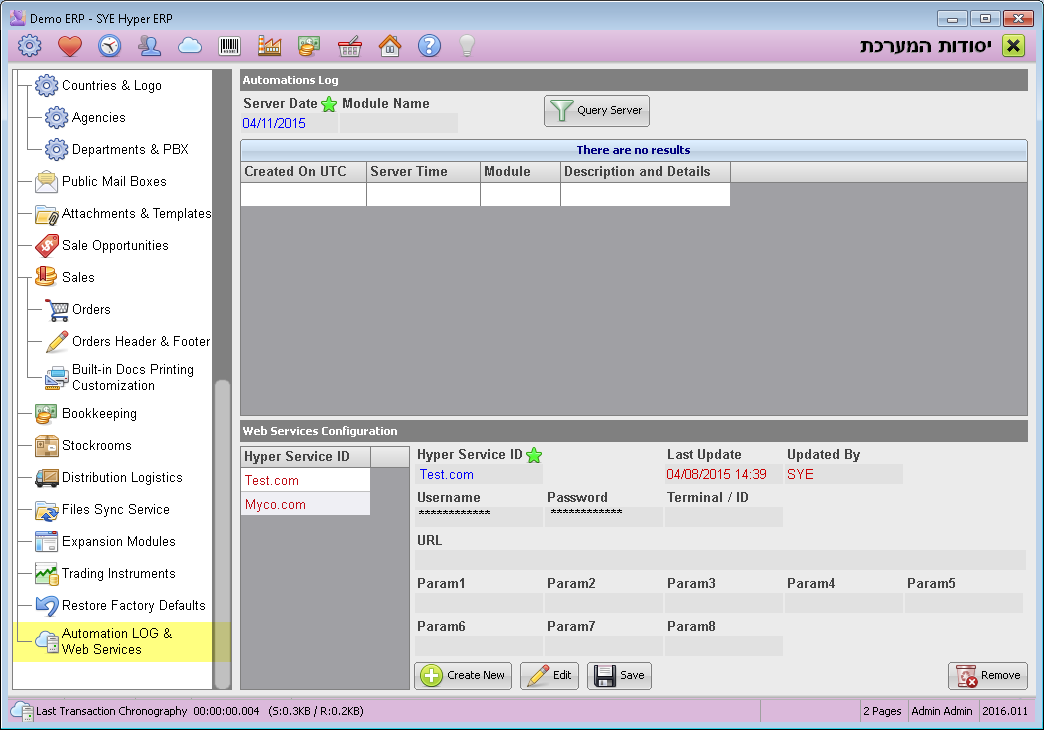Click the Edit button
Viewport: 1044px width, 730px height.
pyautogui.click(x=549, y=675)
